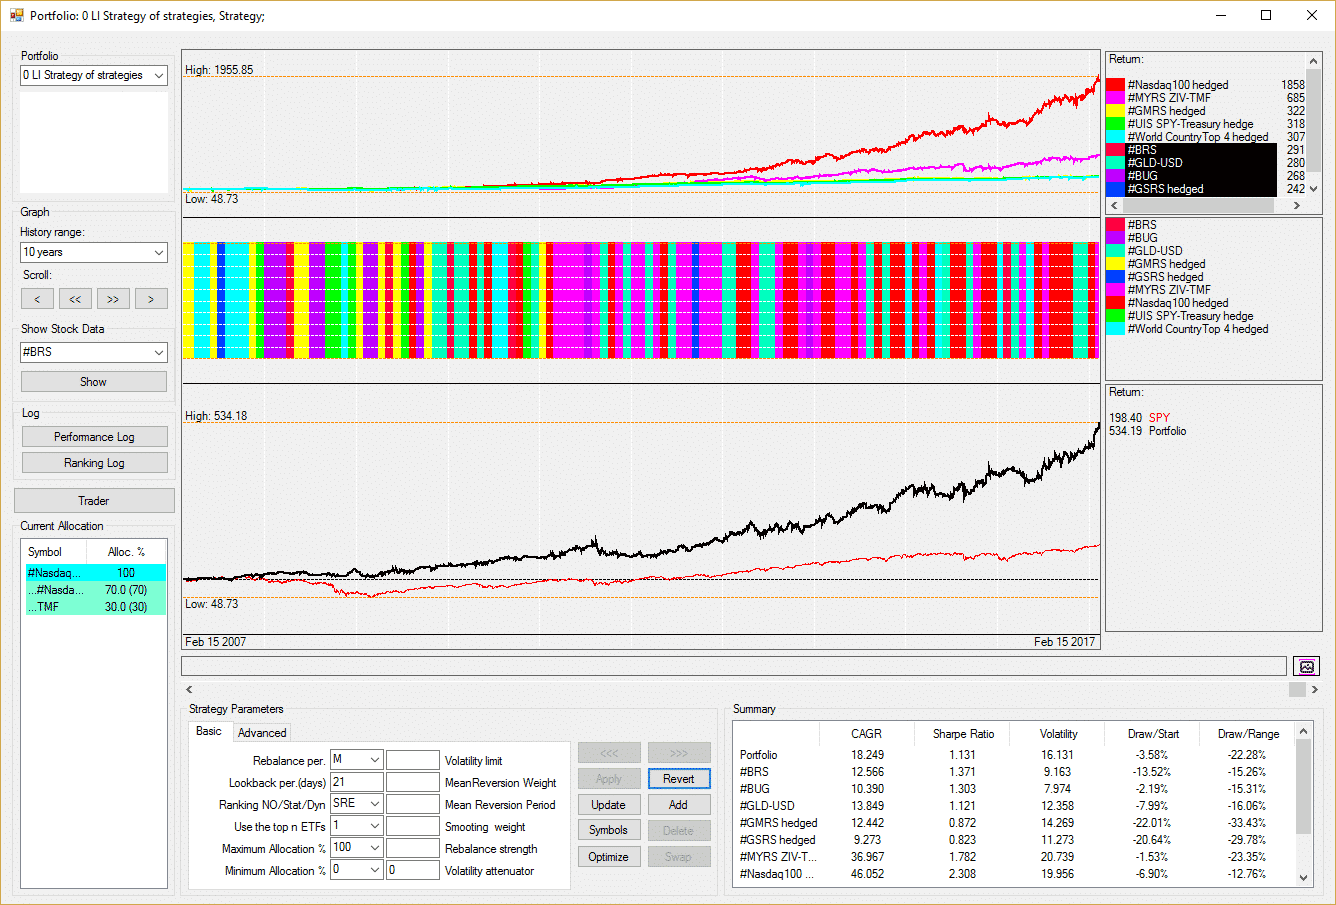Open the Use the top n ETFs dropdown
The height and width of the screenshot is (905, 1336).
coord(356,826)
